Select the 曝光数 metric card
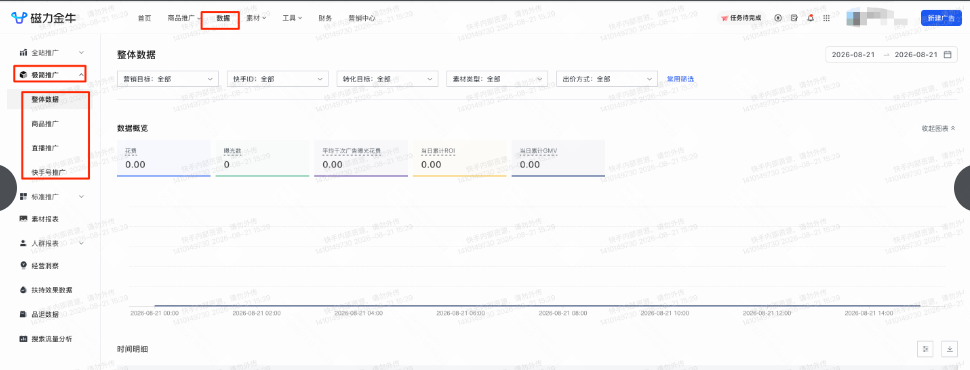 (x=262, y=159)
